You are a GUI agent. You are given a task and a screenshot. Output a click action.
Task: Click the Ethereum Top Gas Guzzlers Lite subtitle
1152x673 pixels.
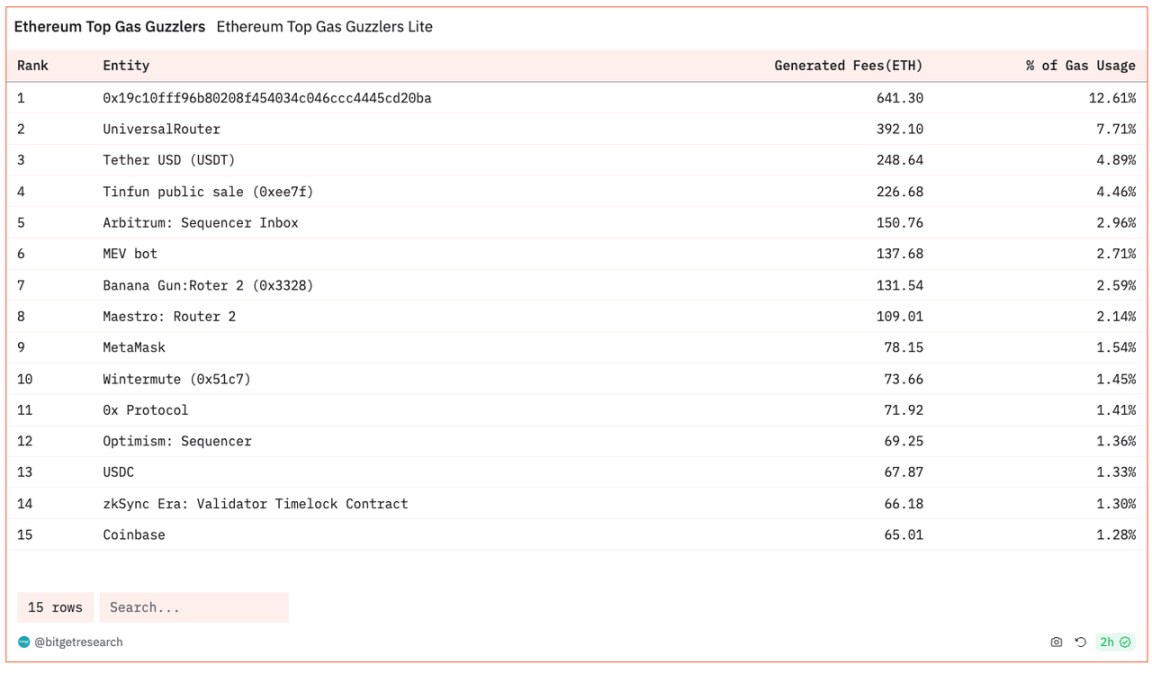click(324, 27)
